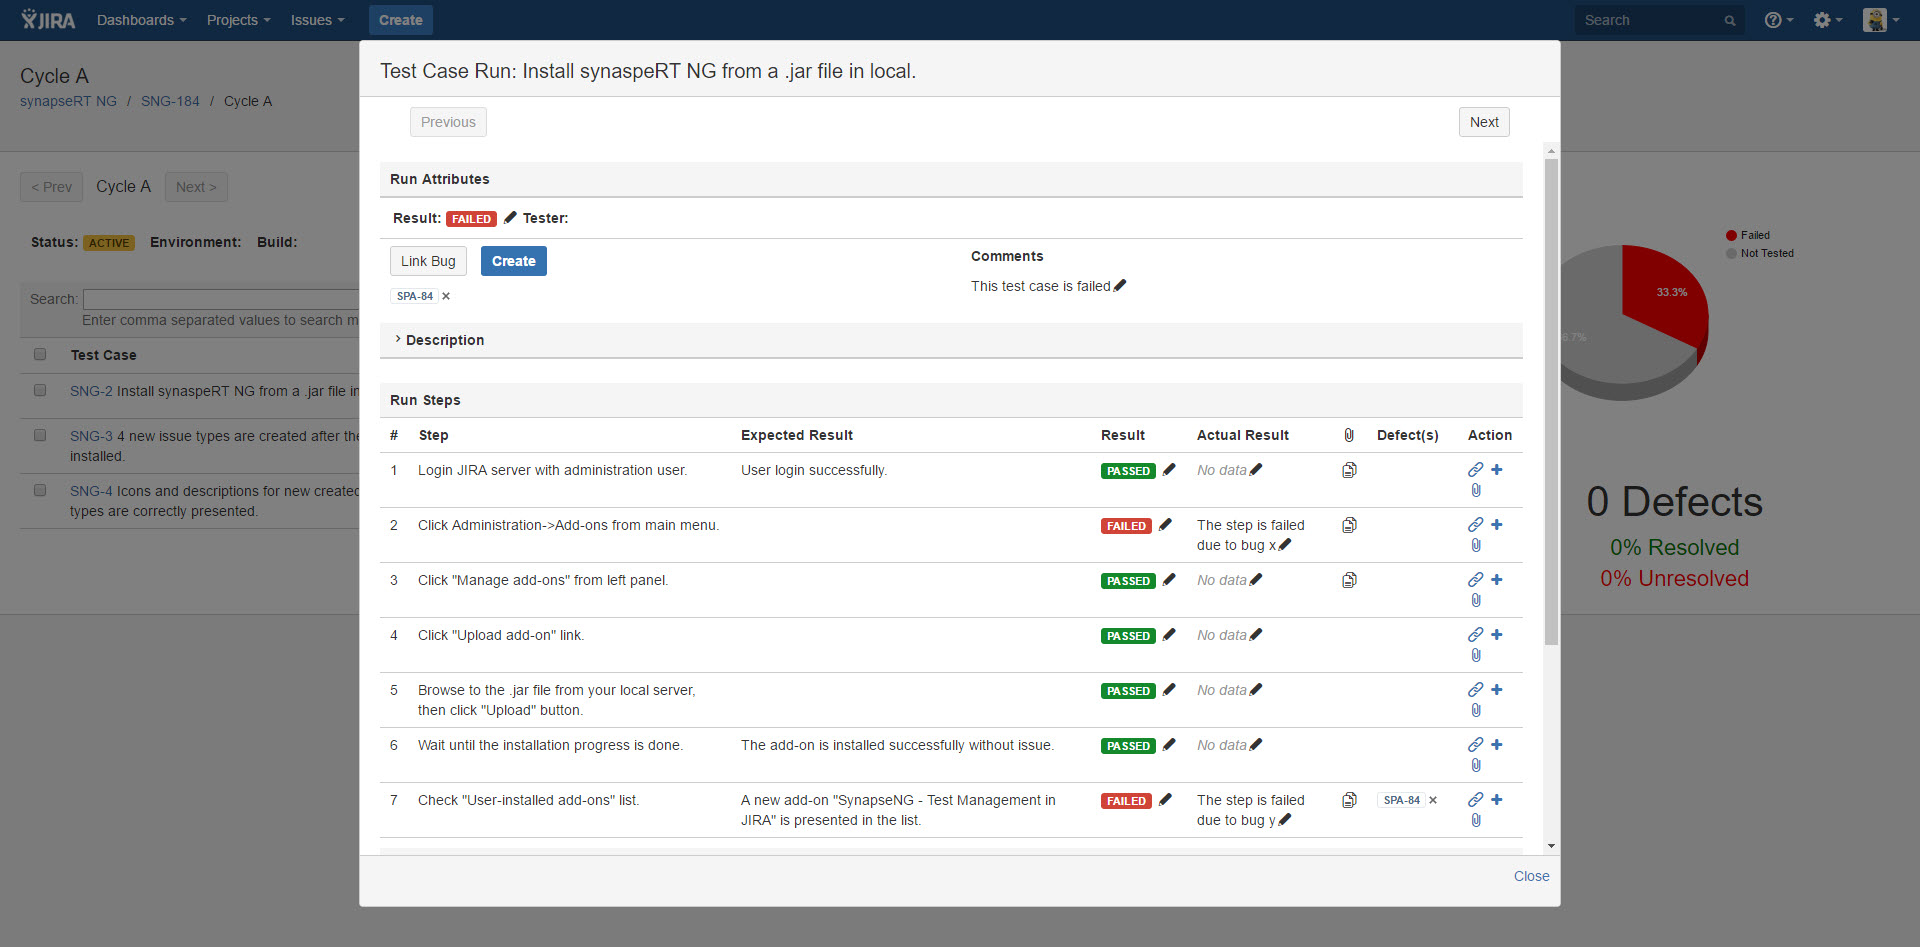
Task: Check the SNG-3 test case checkbox
Action: click(40, 435)
